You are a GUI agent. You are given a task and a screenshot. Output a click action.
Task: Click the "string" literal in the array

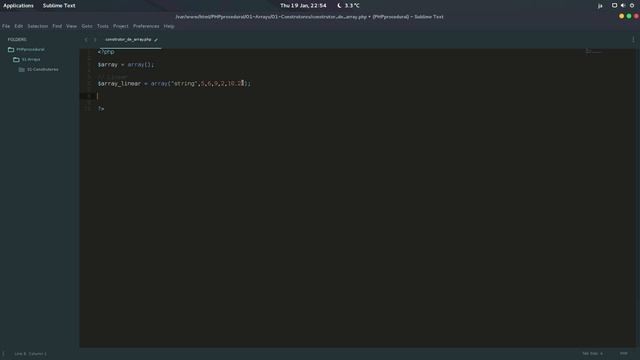tap(184, 83)
